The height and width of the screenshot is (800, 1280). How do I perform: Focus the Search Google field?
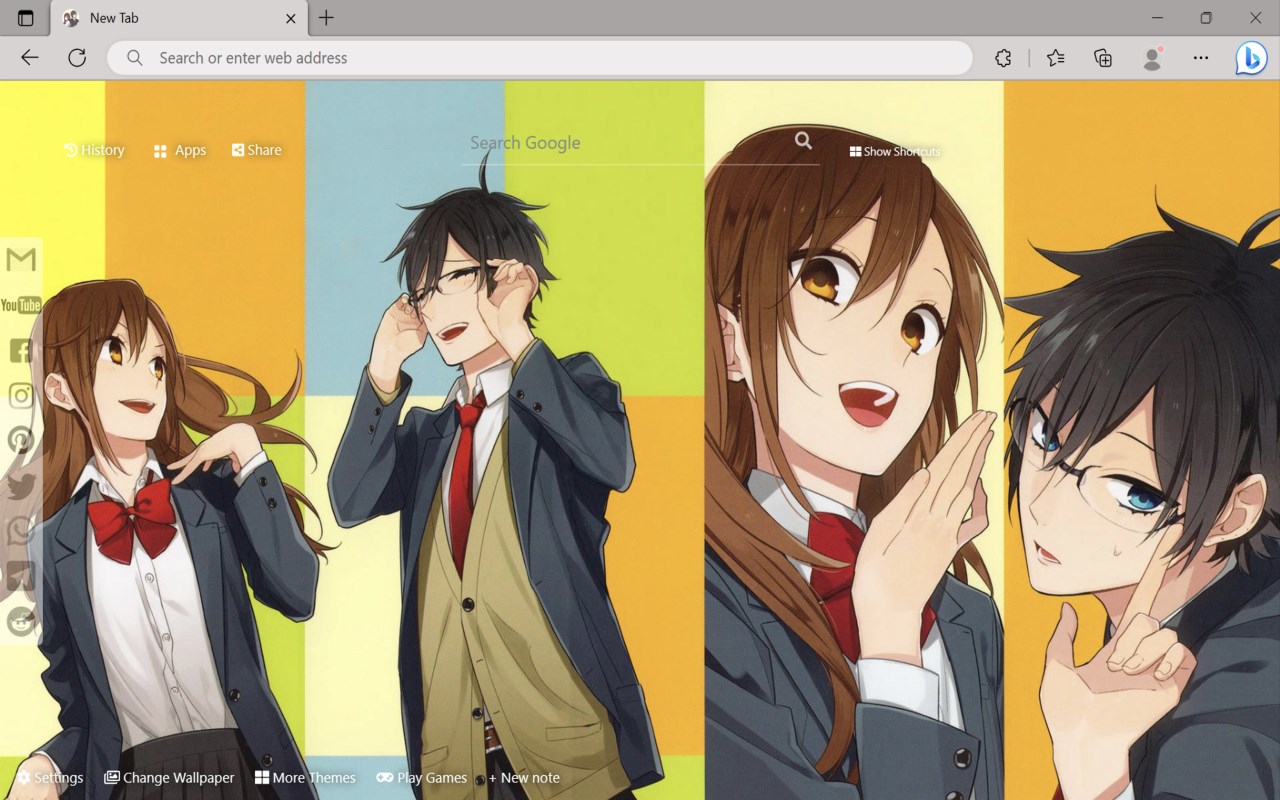pos(630,143)
